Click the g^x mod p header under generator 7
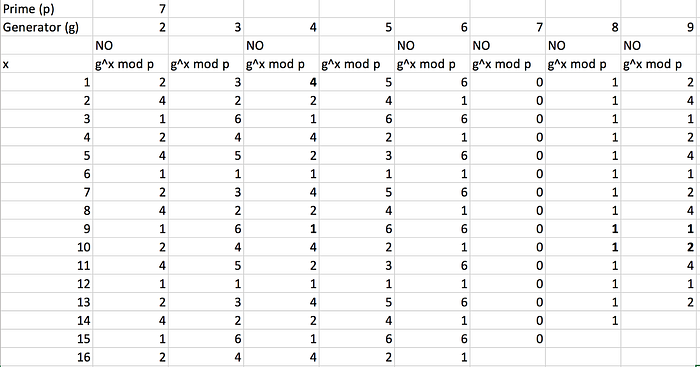This screenshot has width=700, height=367. tap(508, 64)
